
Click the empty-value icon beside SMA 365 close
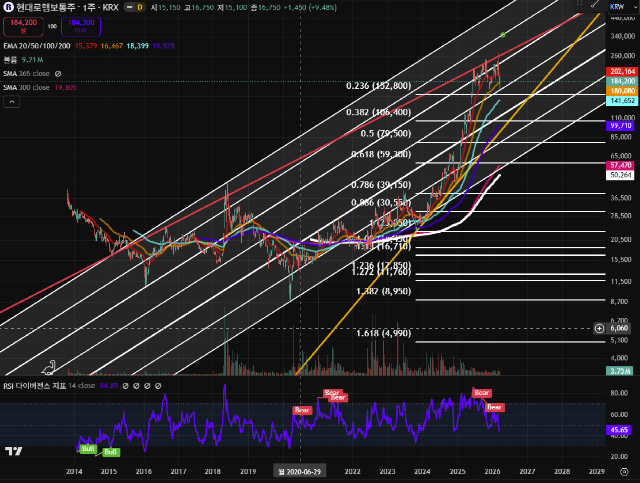(58, 73)
